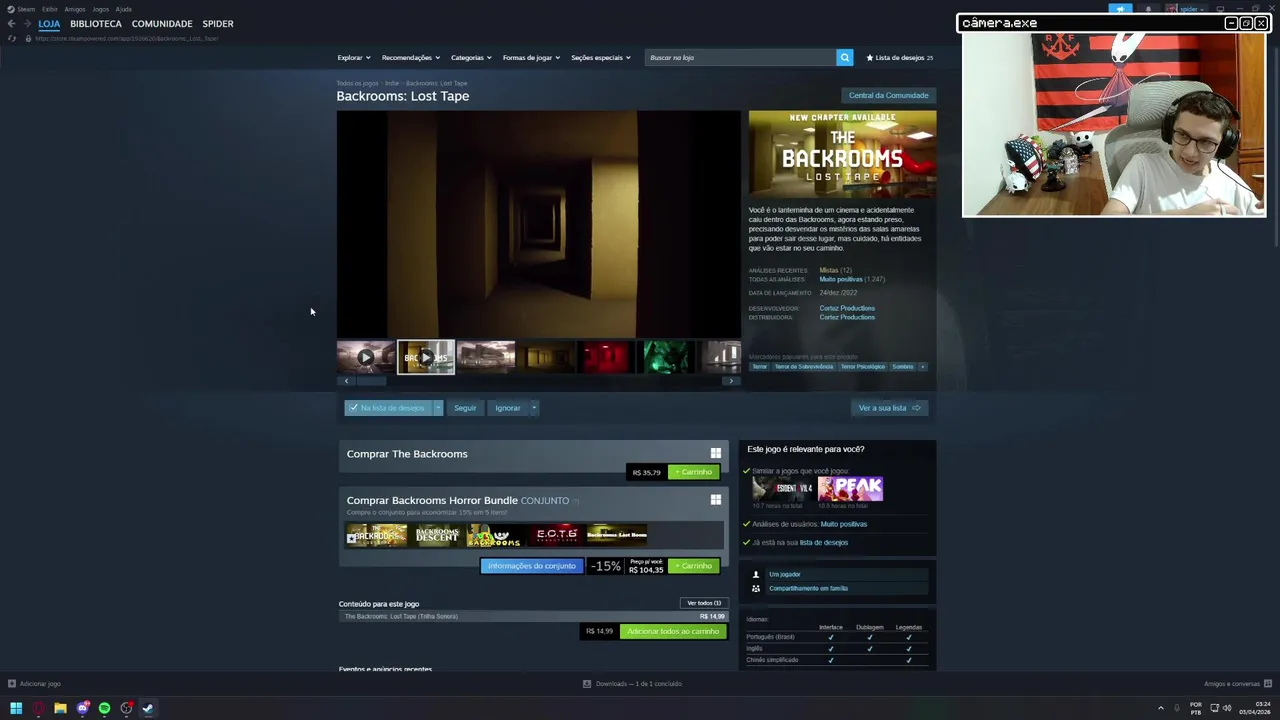
Task: Click the forward navigation arrow
Action: [x=27, y=24]
